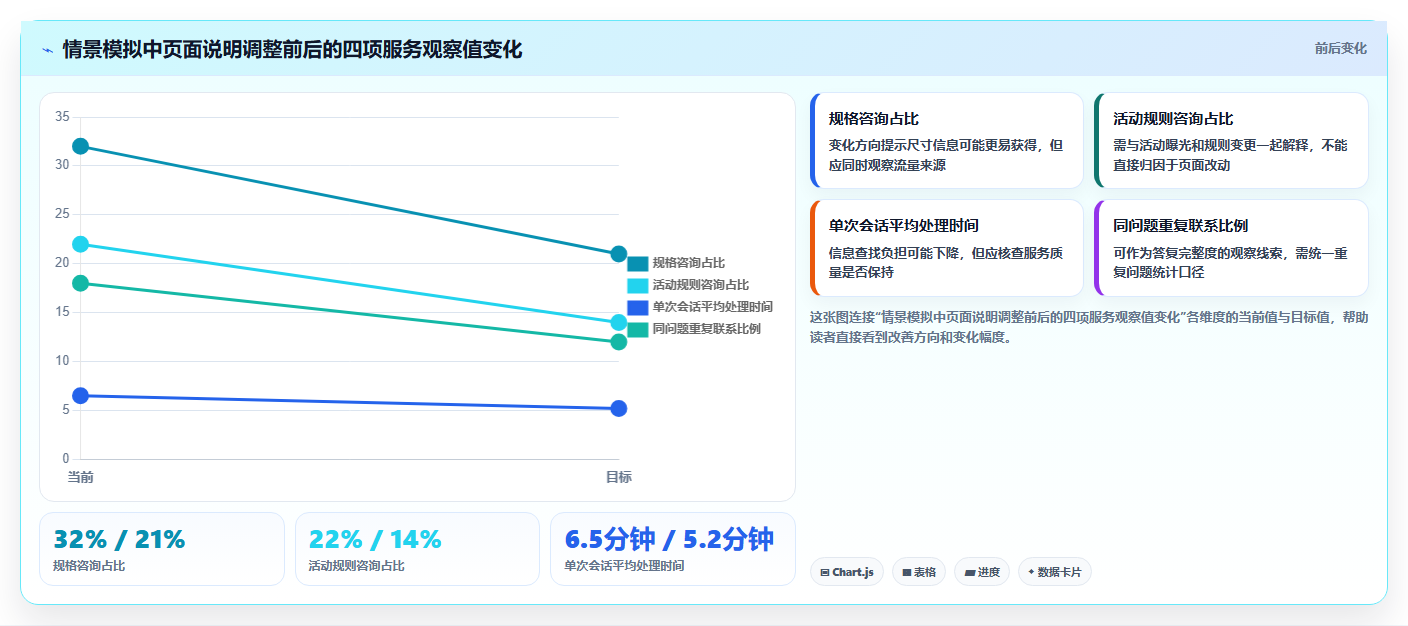The image size is (1408, 626).
Task: Select the 单次会话平均处理时间 point at 当前 (6.5)
Action: coord(81,396)
